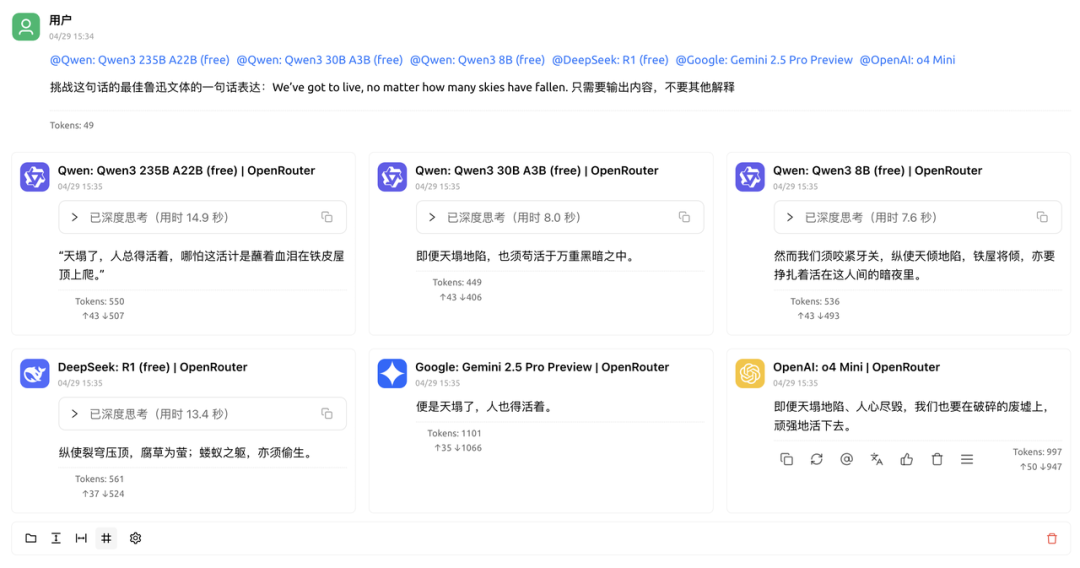The image size is (1080, 568).
Task: Copy the o4 Mini response
Action: [x=786, y=459]
